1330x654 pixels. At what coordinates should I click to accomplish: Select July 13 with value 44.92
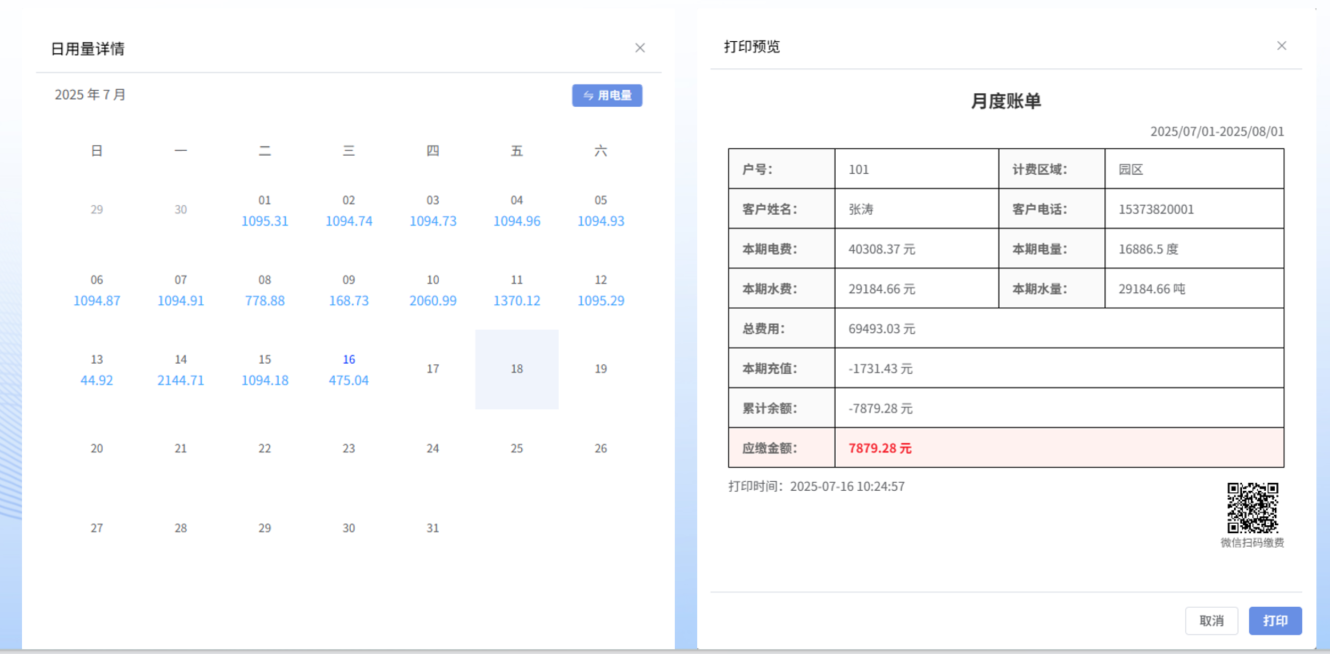(97, 369)
